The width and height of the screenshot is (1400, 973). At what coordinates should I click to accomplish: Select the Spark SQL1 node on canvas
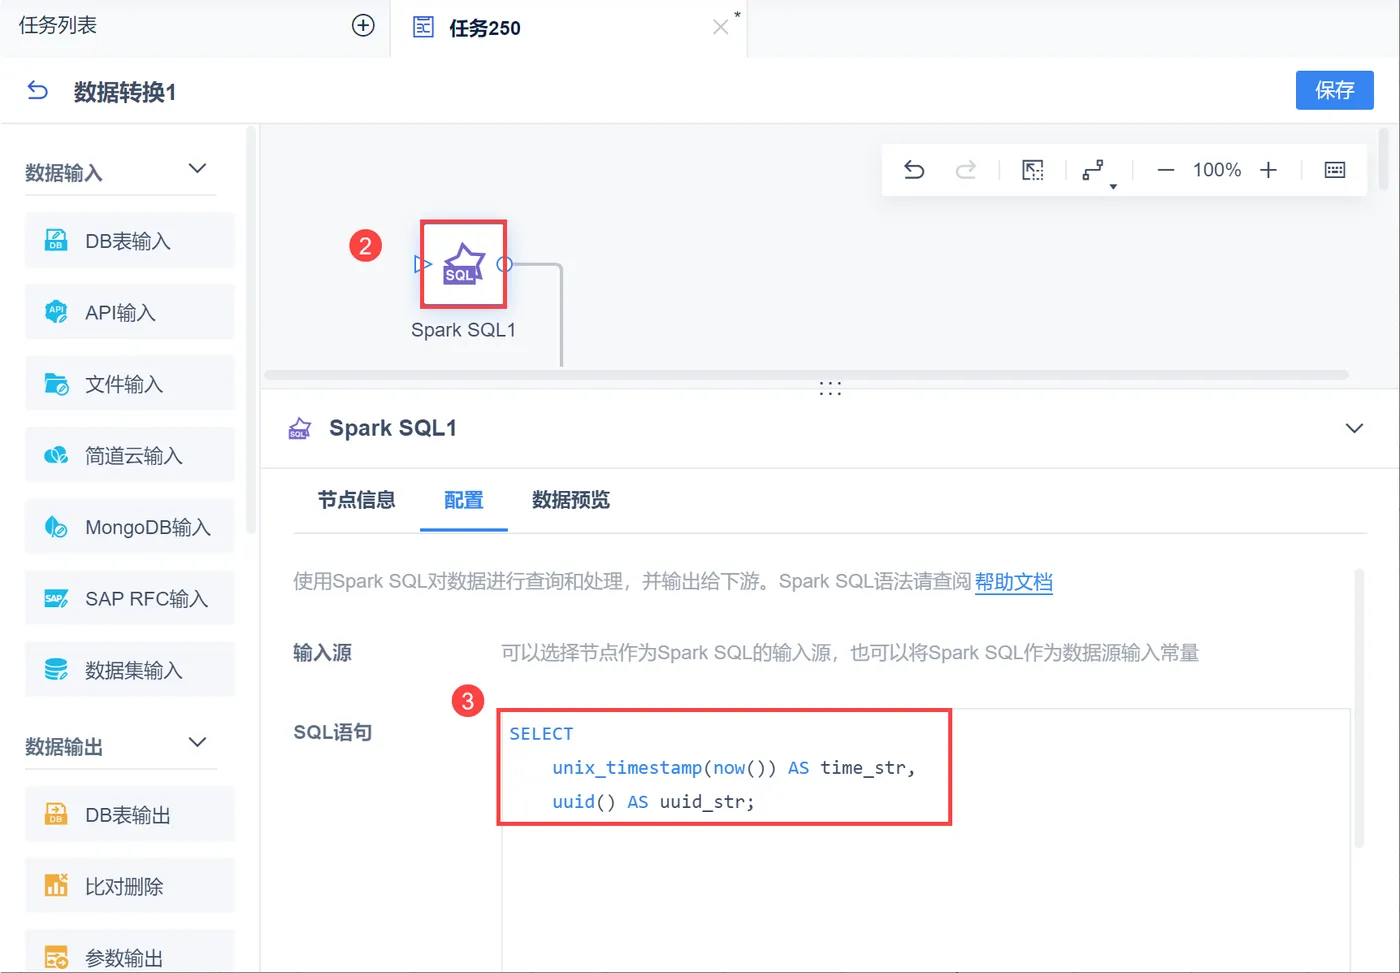pyautogui.click(x=463, y=264)
